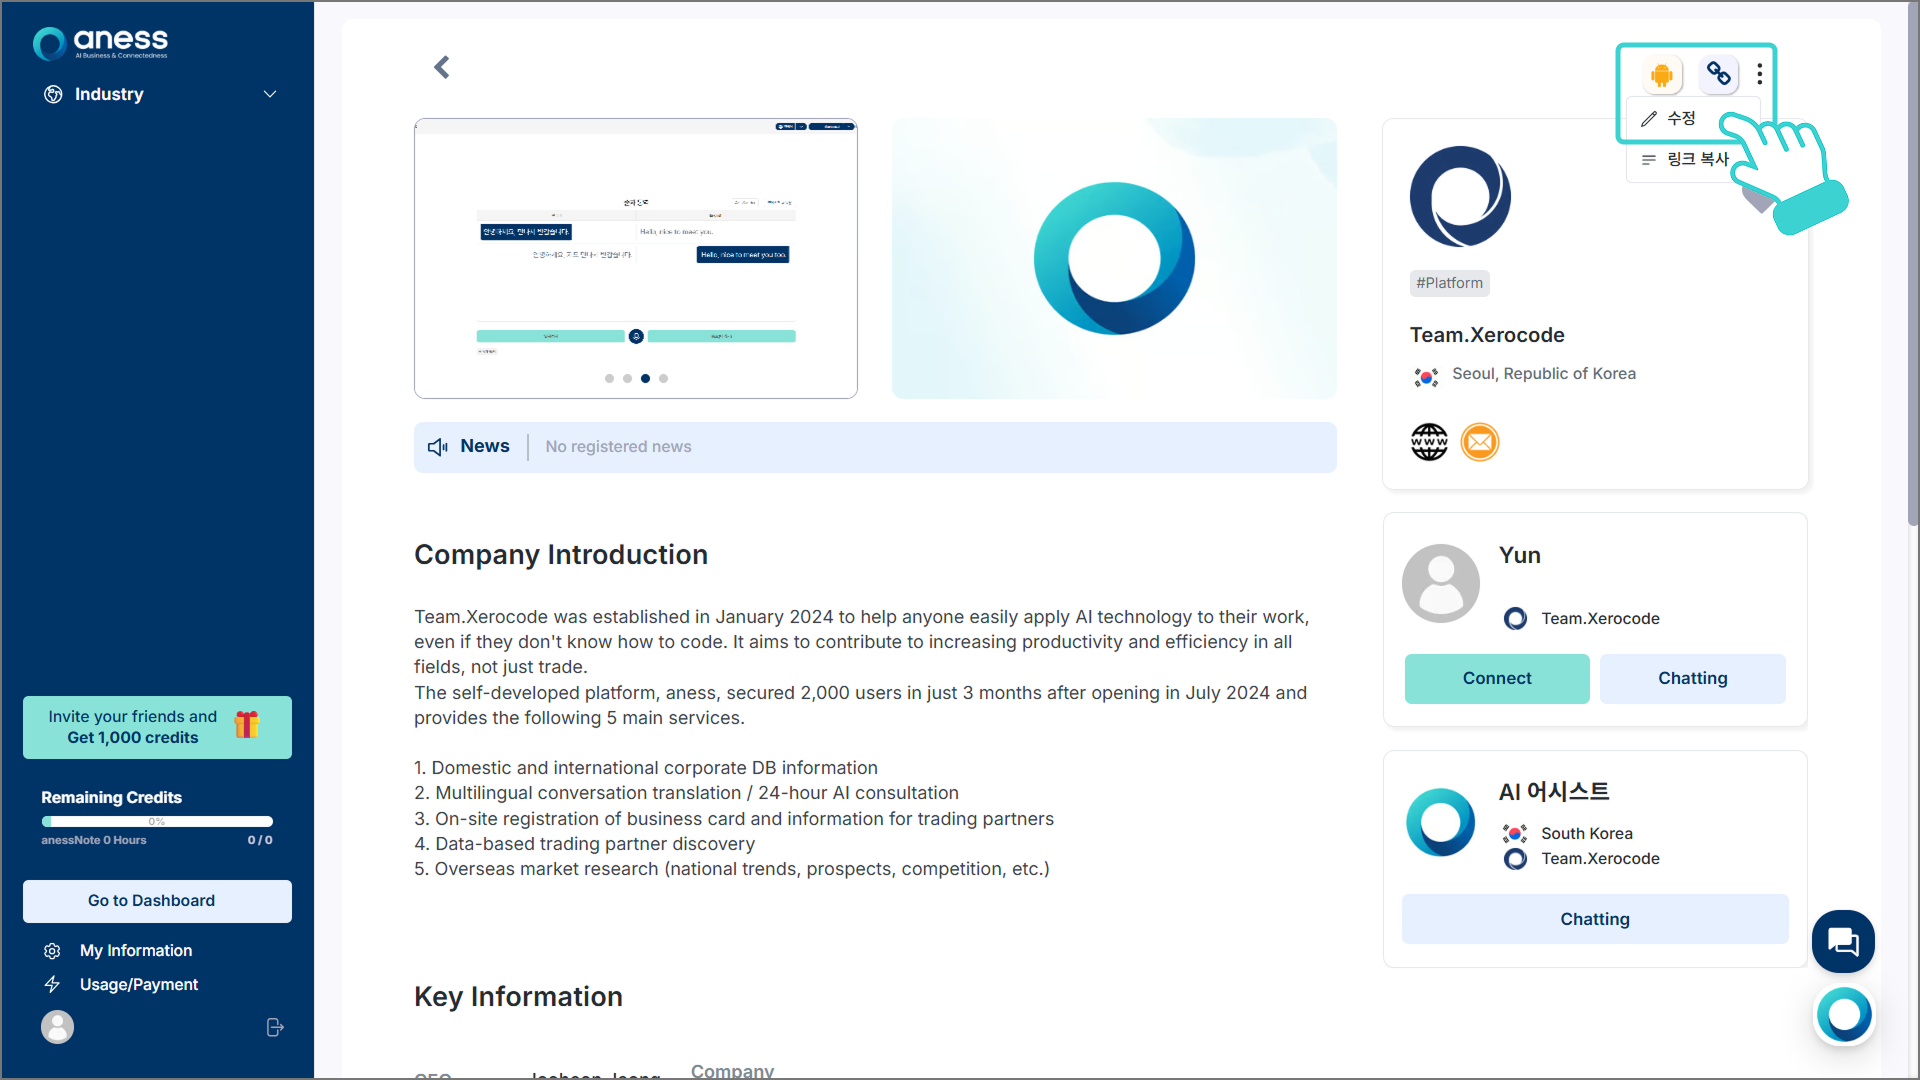Click Chatting button under AI 어시스트
The width and height of the screenshot is (1920, 1080).
[1594, 919]
